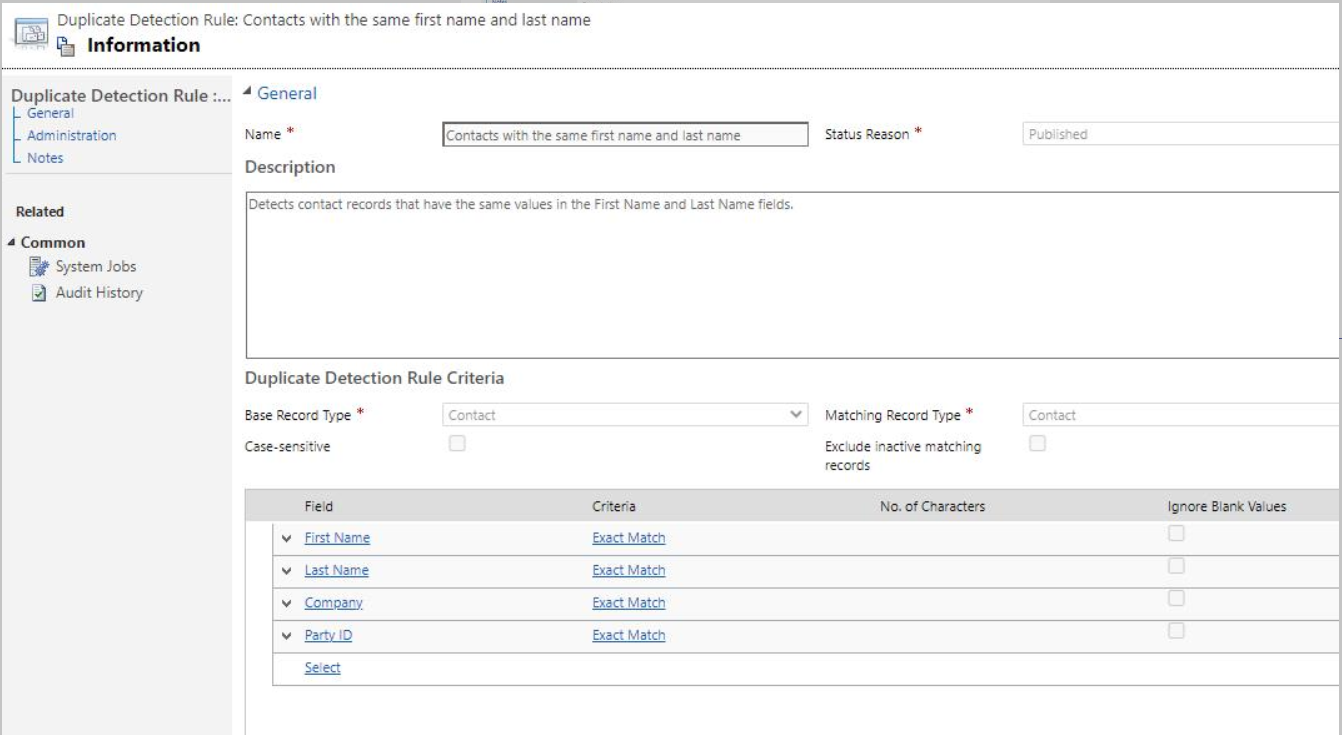Click the Company field link

[x=333, y=603]
